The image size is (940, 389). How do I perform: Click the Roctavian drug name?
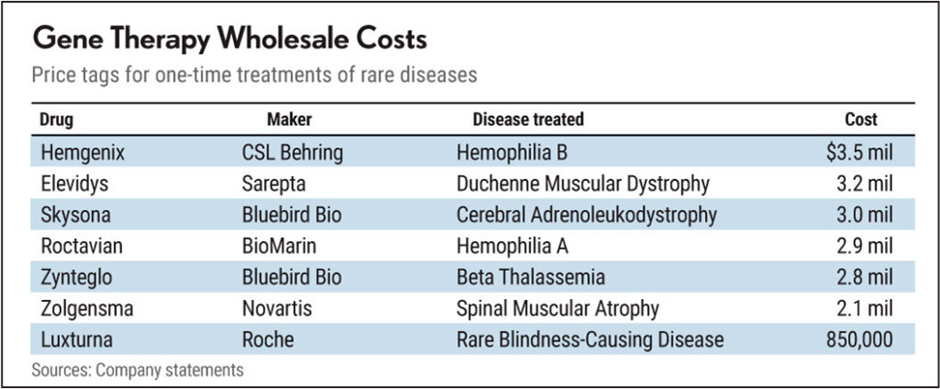point(81,247)
